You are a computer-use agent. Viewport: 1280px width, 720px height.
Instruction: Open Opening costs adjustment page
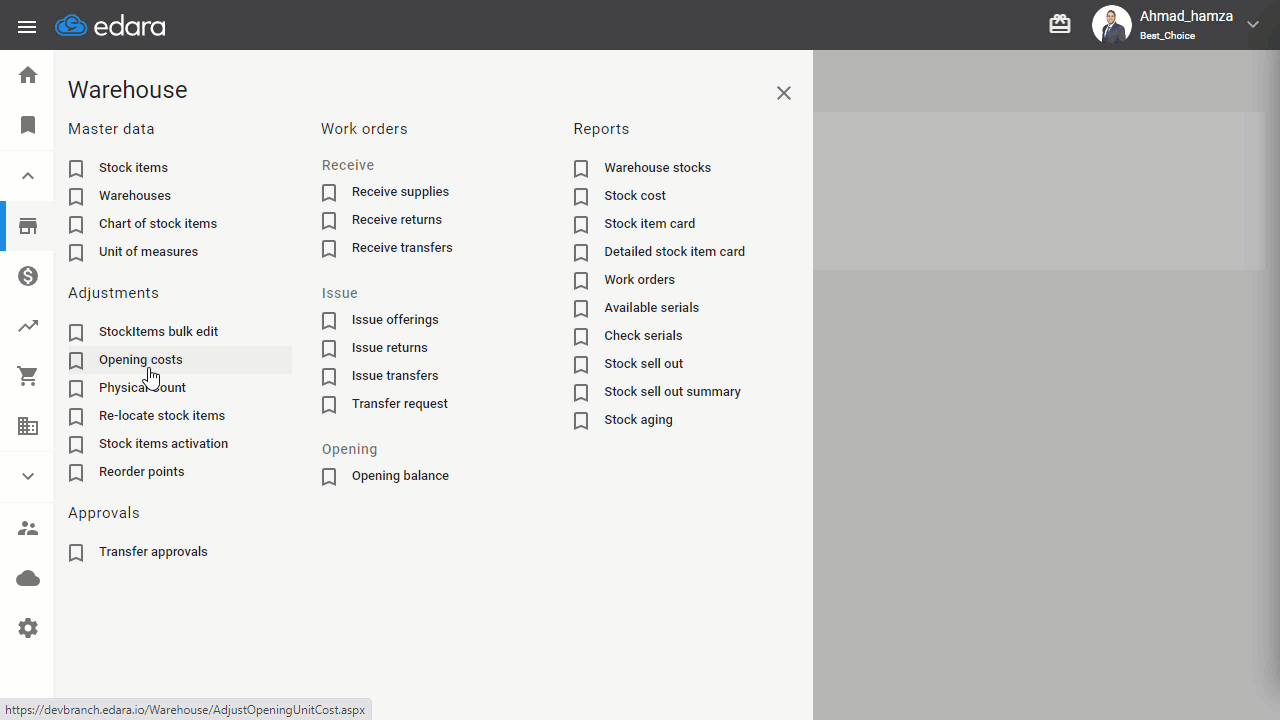[x=141, y=360]
